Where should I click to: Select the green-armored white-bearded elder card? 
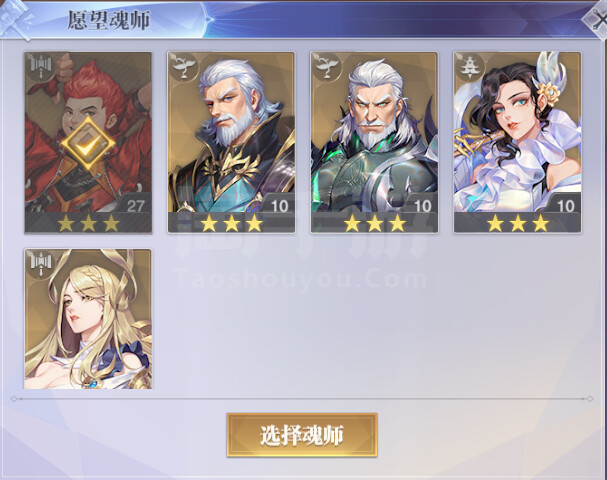click(x=374, y=142)
